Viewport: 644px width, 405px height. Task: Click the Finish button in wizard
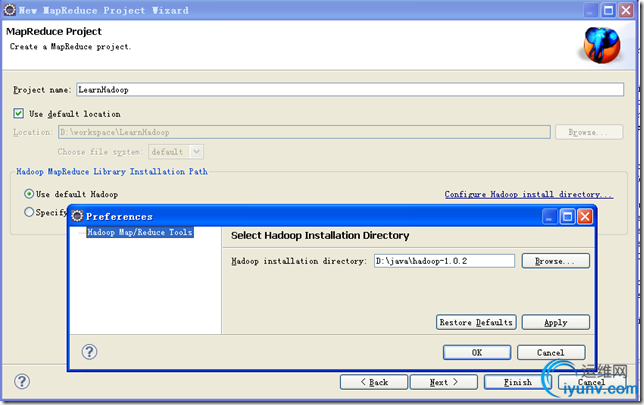click(518, 382)
